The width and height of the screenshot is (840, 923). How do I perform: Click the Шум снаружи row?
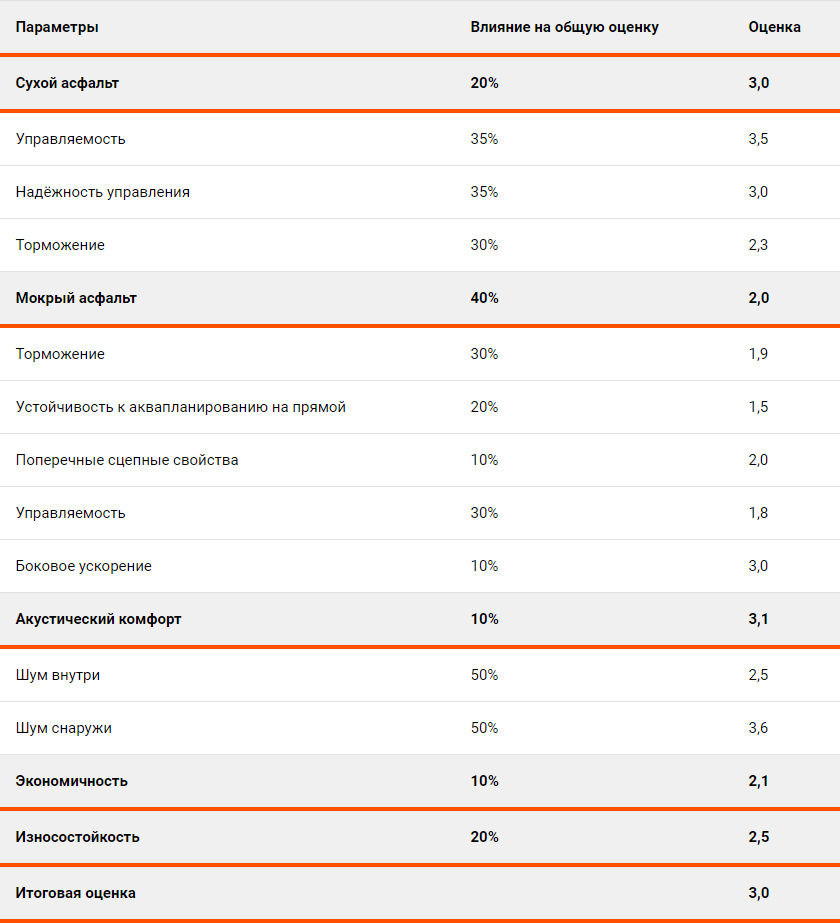(420, 728)
